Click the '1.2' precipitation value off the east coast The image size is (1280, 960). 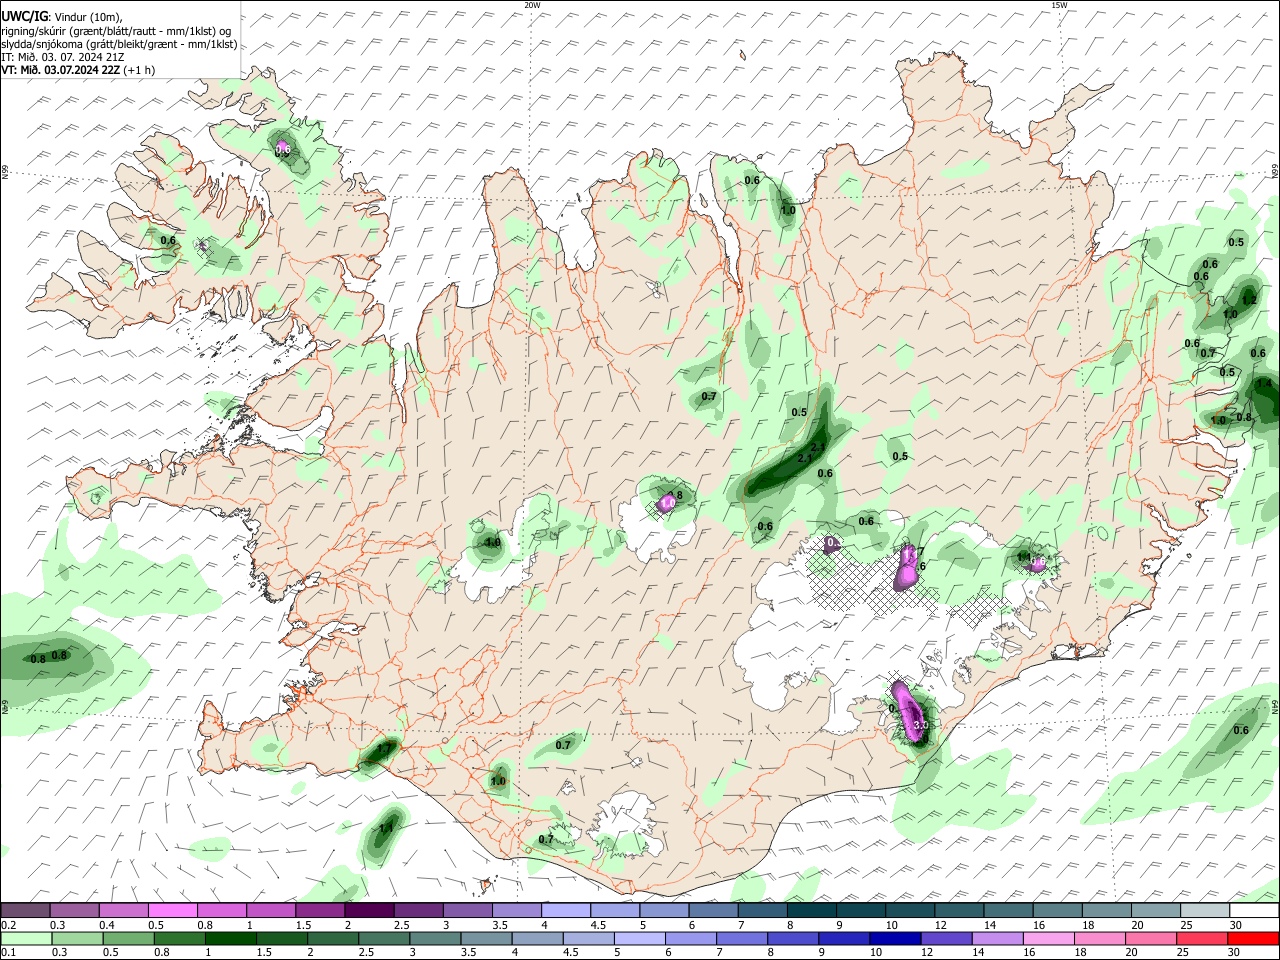1249,300
